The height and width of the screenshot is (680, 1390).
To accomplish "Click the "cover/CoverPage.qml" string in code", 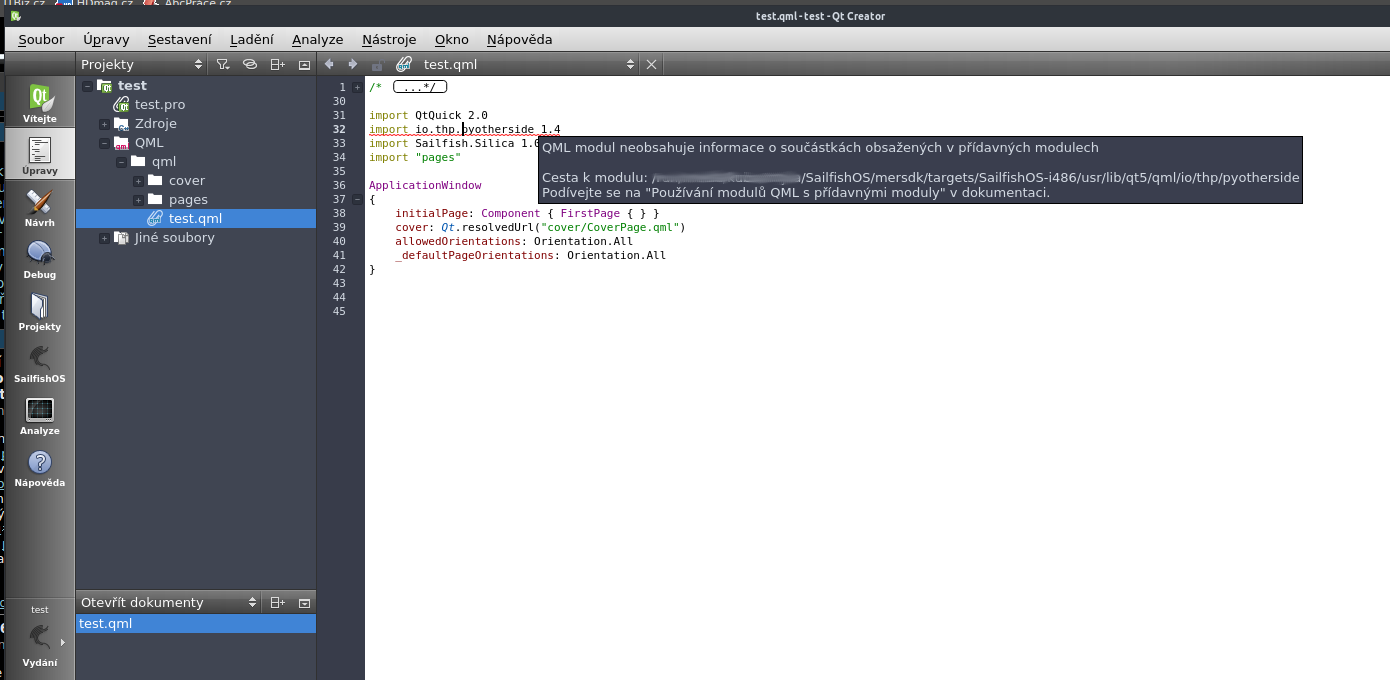I will [x=613, y=228].
